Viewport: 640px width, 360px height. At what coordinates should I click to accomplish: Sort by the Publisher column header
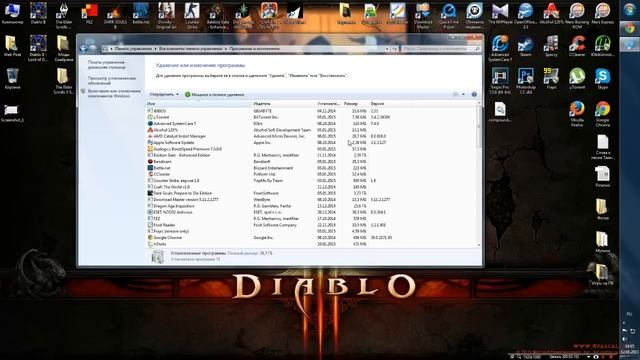click(x=284, y=104)
